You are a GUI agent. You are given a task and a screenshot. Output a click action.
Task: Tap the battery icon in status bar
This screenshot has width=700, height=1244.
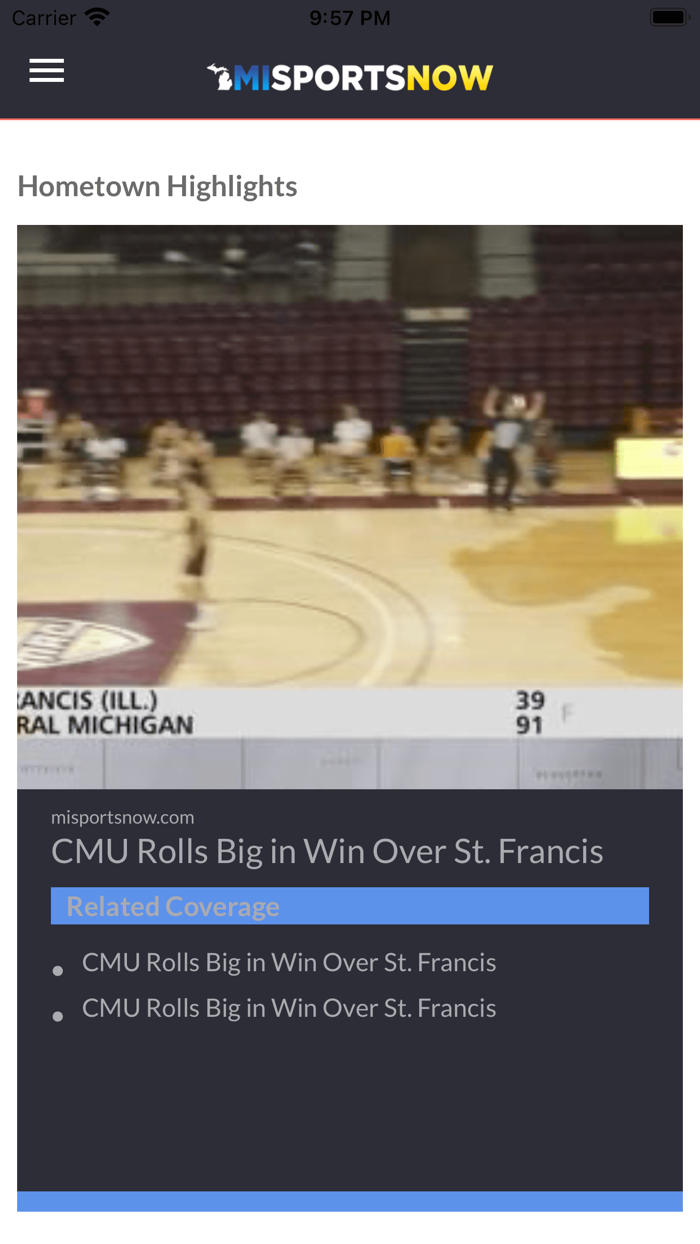click(x=667, y=18)
